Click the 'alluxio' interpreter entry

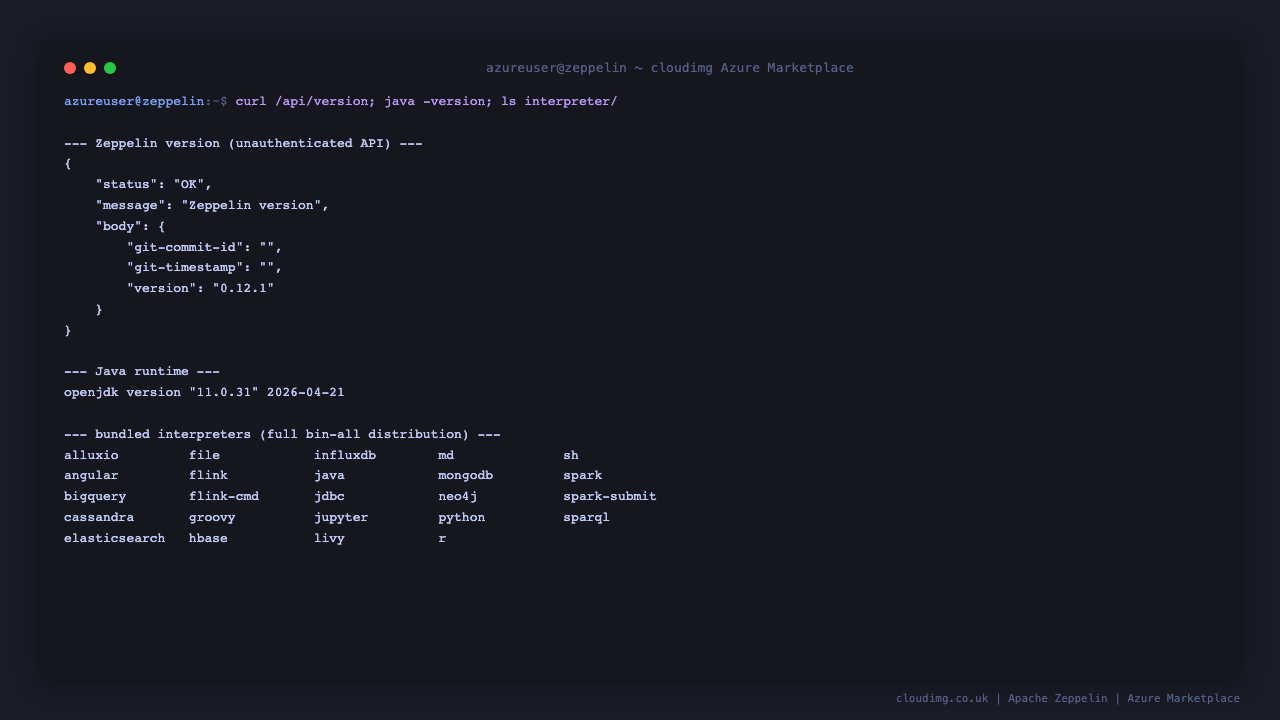point(91,455)
